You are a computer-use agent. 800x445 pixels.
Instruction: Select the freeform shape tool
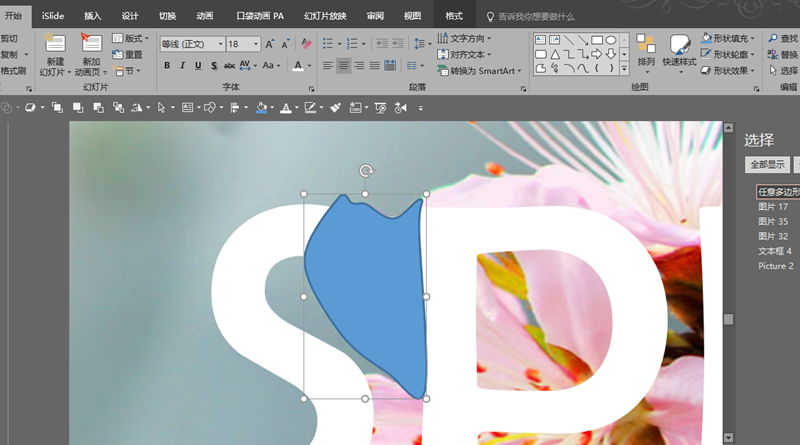coord(540,68)
